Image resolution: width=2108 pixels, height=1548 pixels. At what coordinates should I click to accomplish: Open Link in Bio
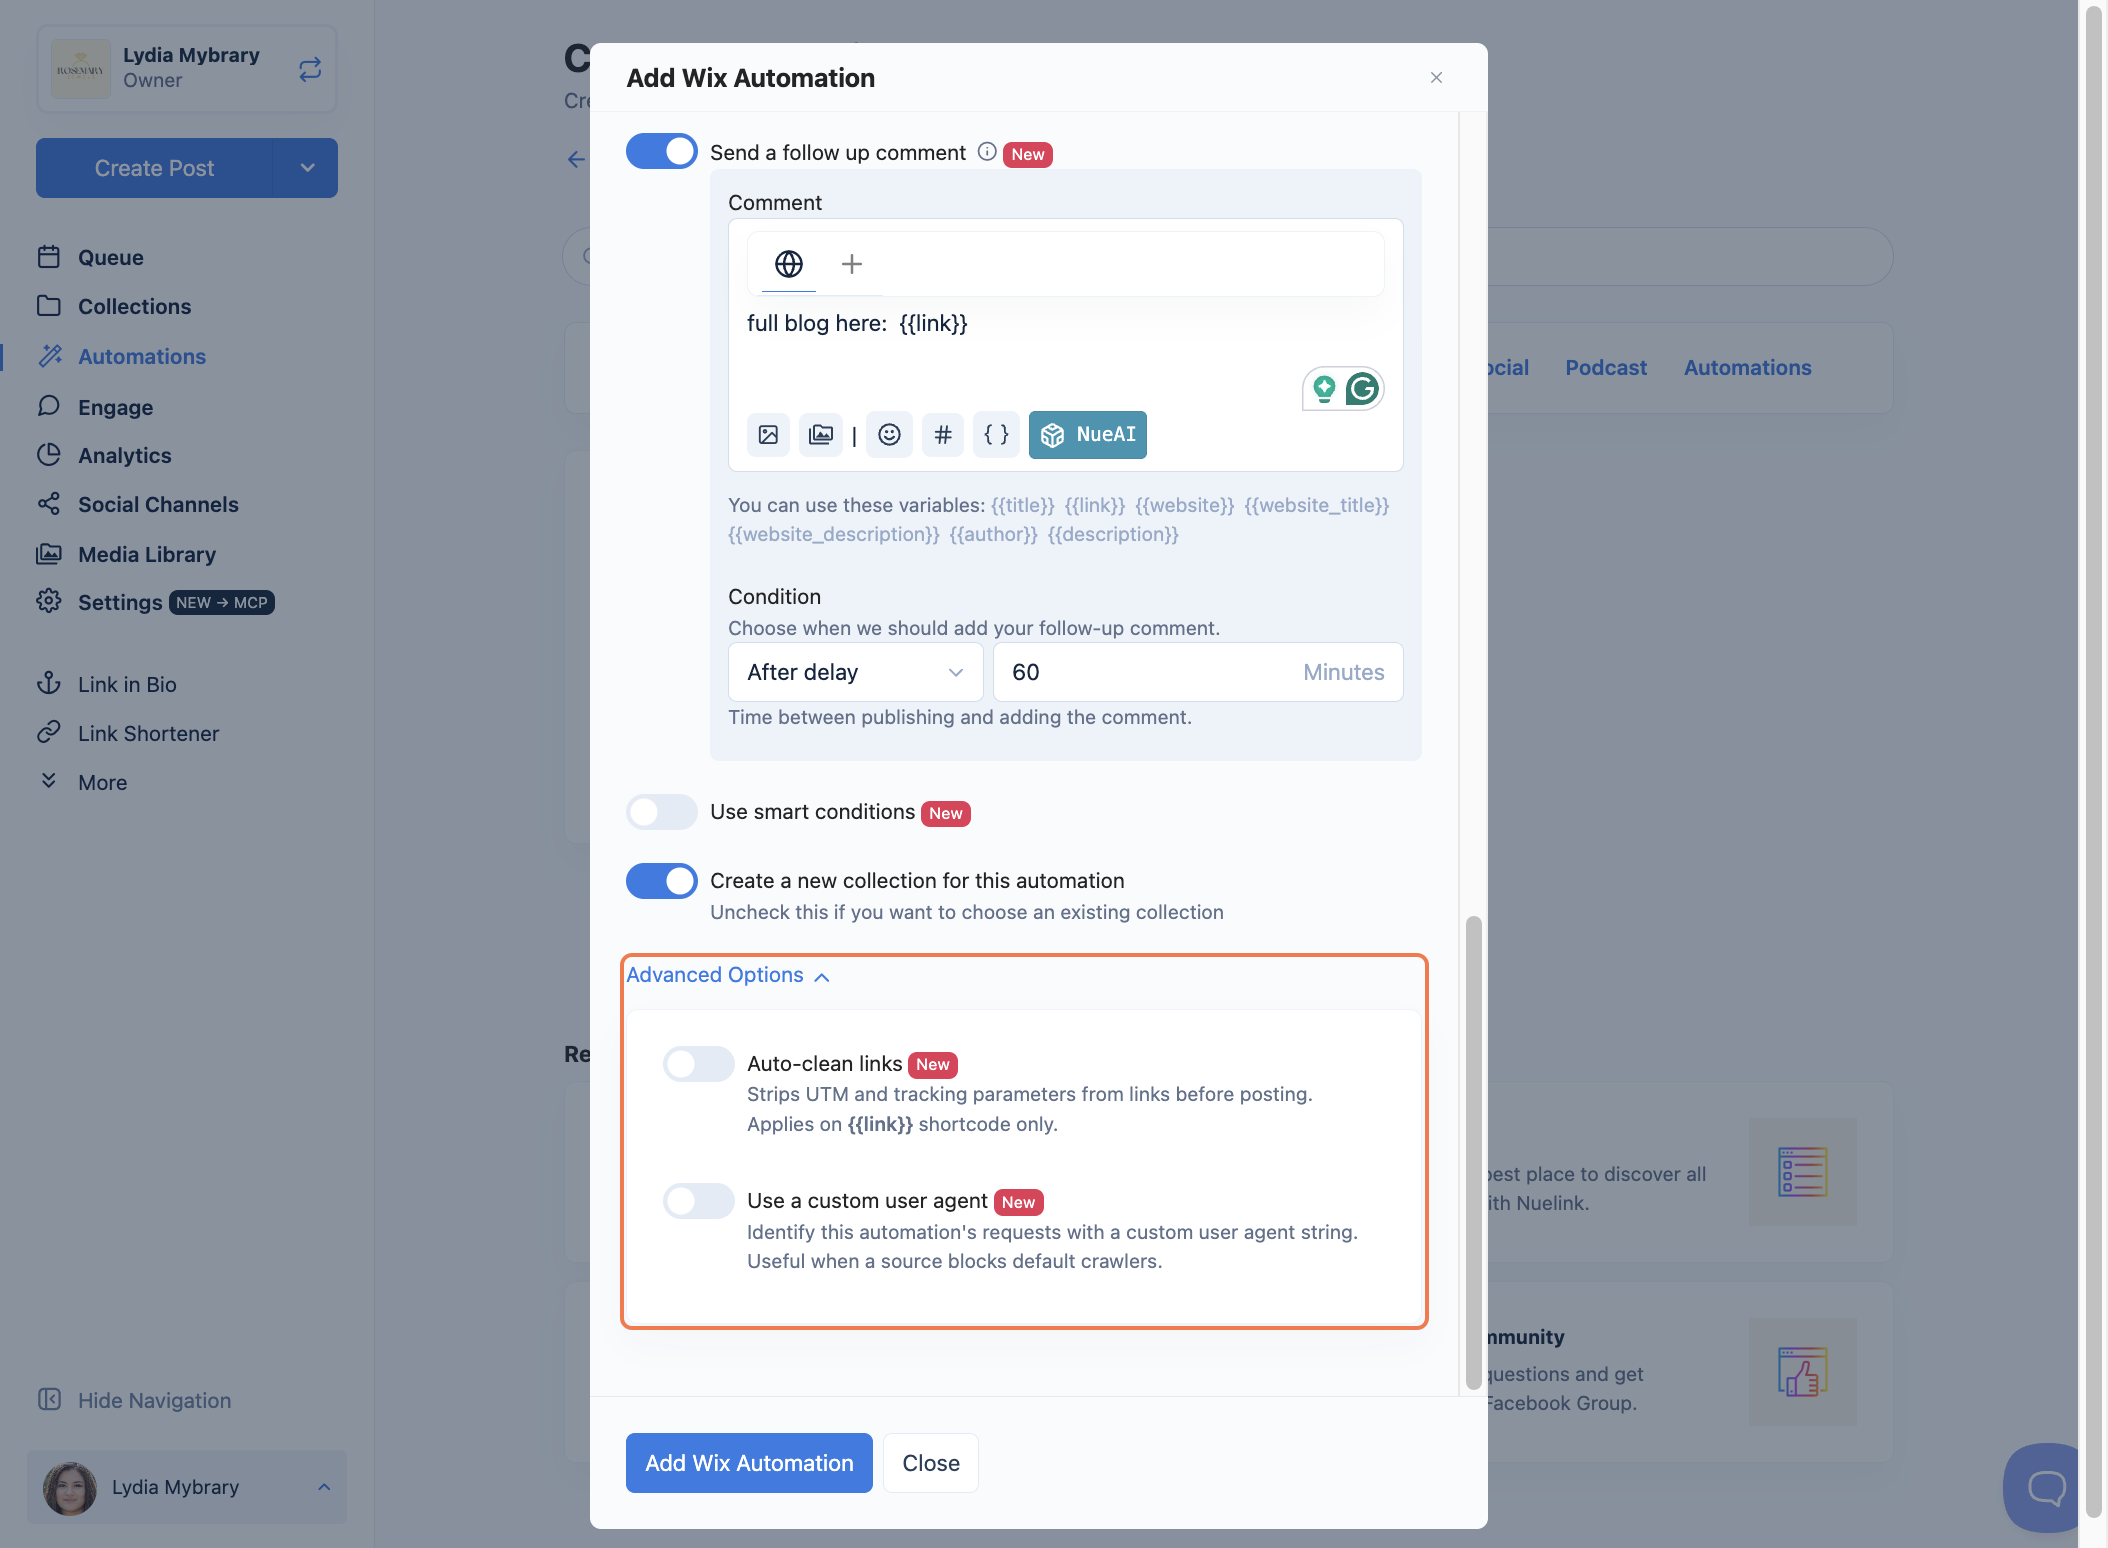tap(107, 684)
